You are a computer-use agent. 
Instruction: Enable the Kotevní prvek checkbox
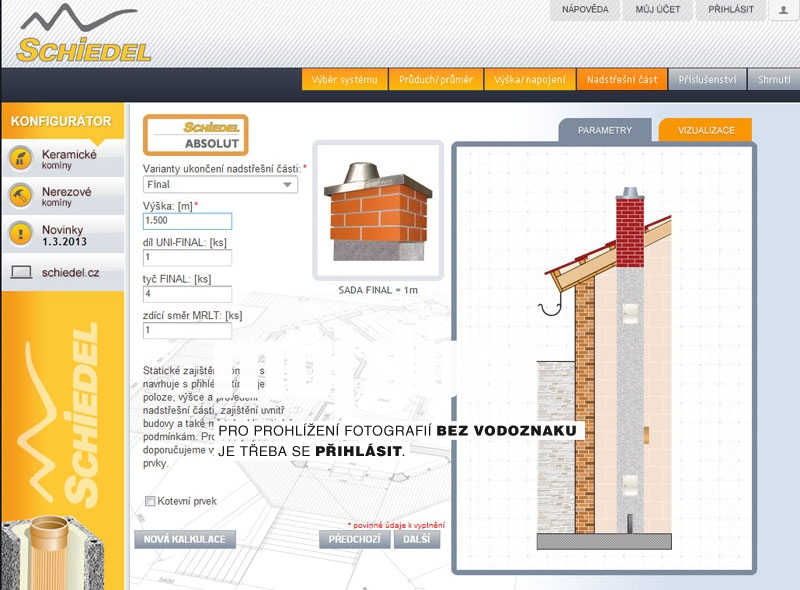coord(150,501)
